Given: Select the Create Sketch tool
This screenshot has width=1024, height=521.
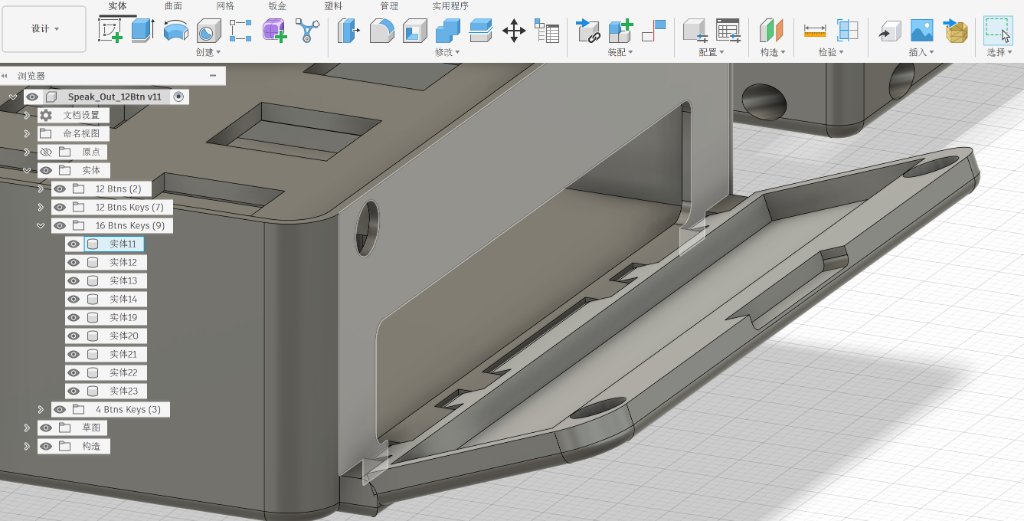Looking at the screenshot, I should (110, 30).
